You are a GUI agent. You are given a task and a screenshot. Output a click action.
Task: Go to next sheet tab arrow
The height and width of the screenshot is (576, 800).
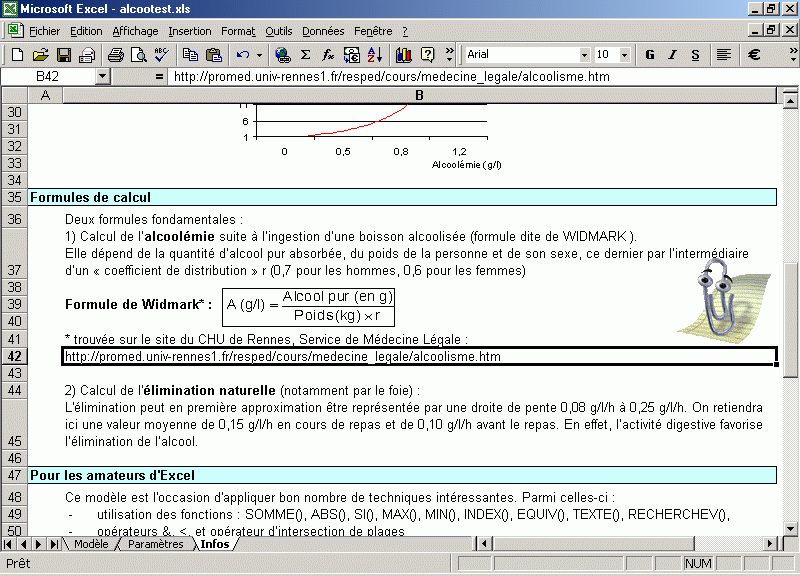38,544
